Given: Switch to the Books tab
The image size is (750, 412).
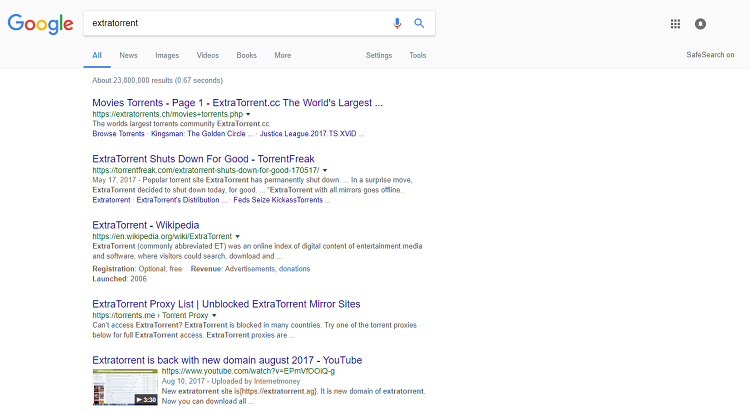Looking at the screenshot, I should tap(246, 56).
